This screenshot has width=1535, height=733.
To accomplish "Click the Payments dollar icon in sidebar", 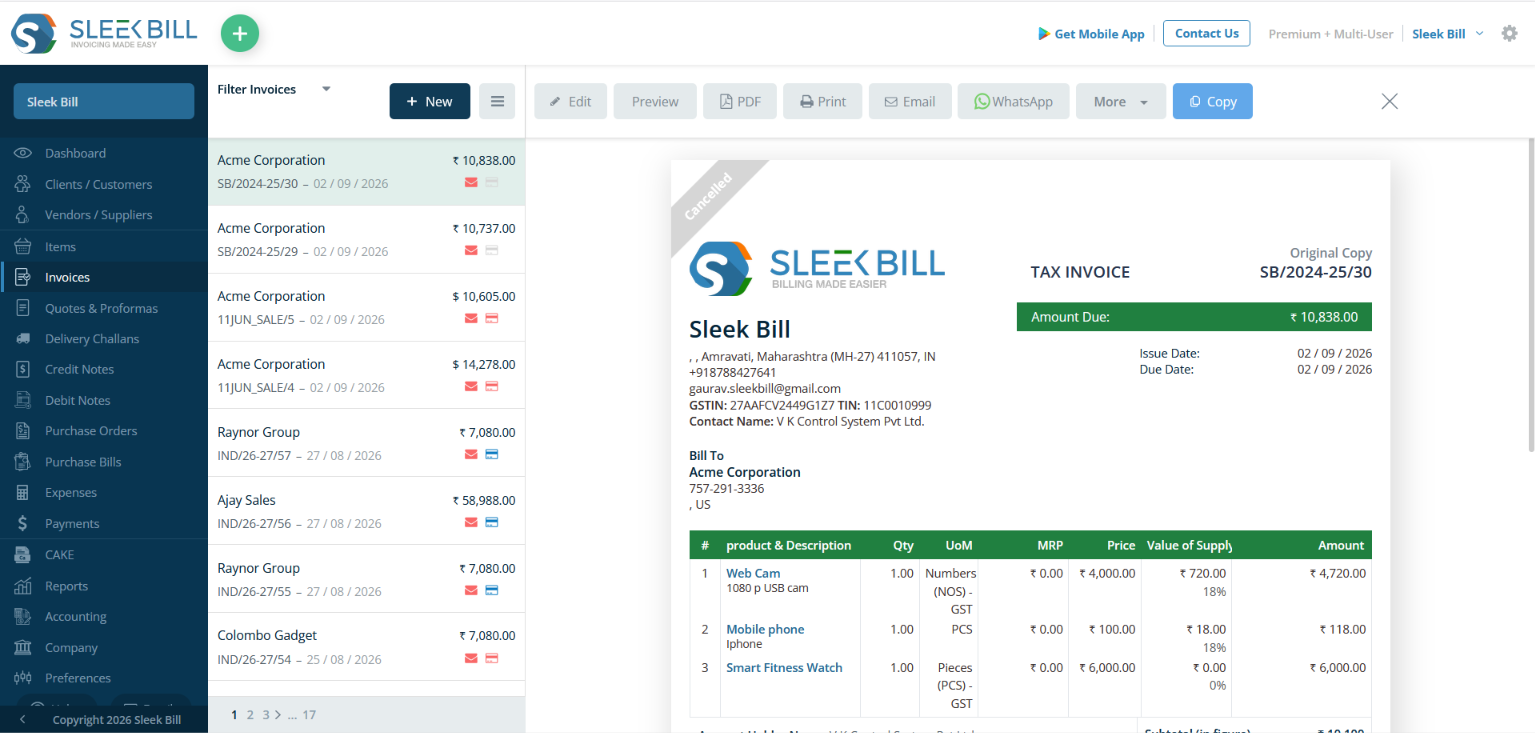I will 23,523.
